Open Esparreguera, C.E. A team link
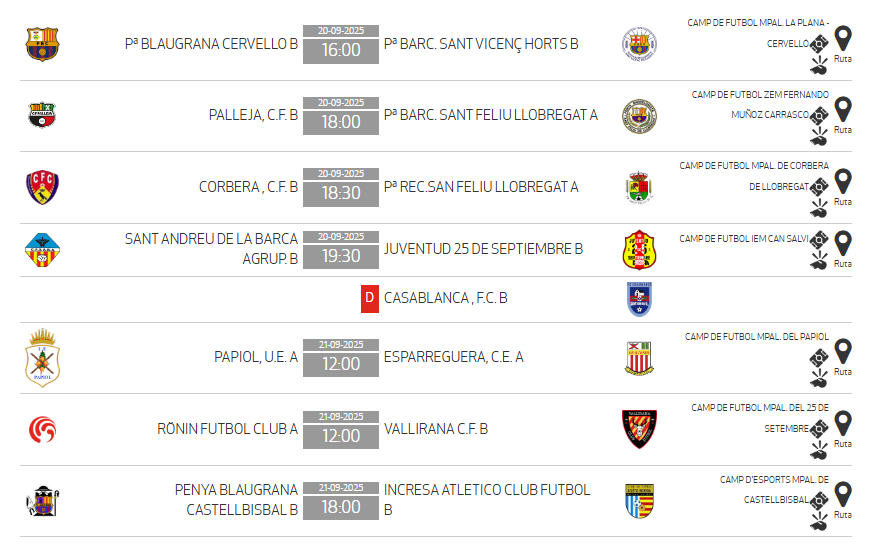881x545 pixels. (453, 357)
